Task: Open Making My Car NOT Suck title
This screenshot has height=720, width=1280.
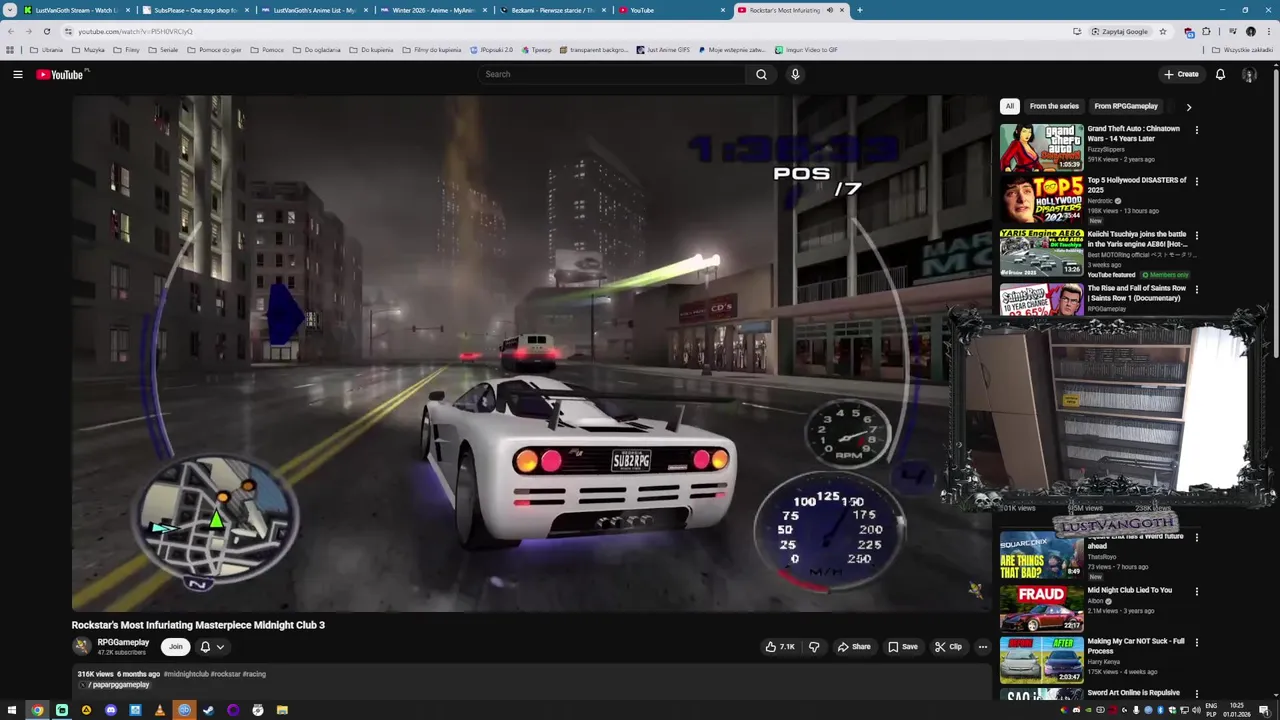Action: tap(1136, 646)
